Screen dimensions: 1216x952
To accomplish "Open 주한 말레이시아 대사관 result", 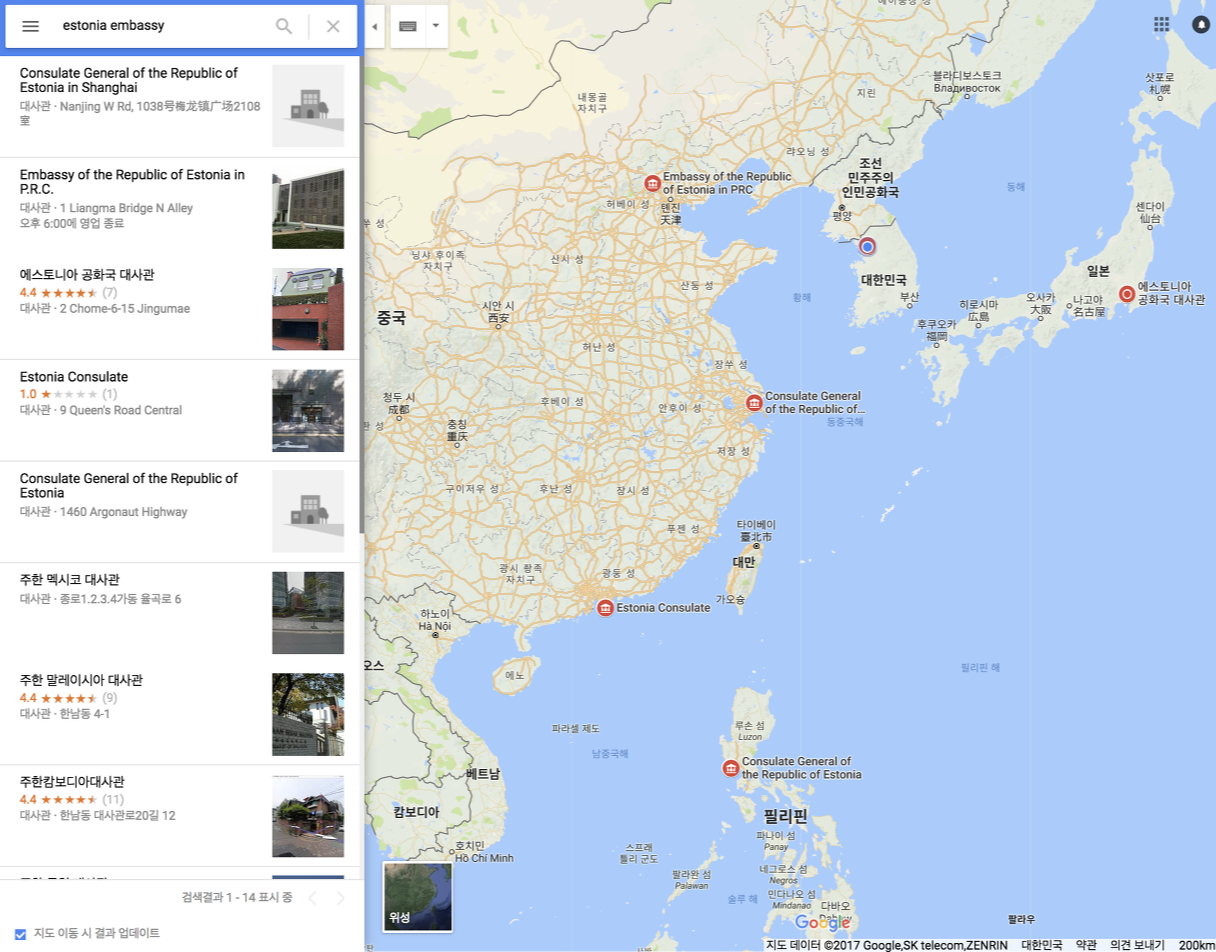I will coord(180,714).
